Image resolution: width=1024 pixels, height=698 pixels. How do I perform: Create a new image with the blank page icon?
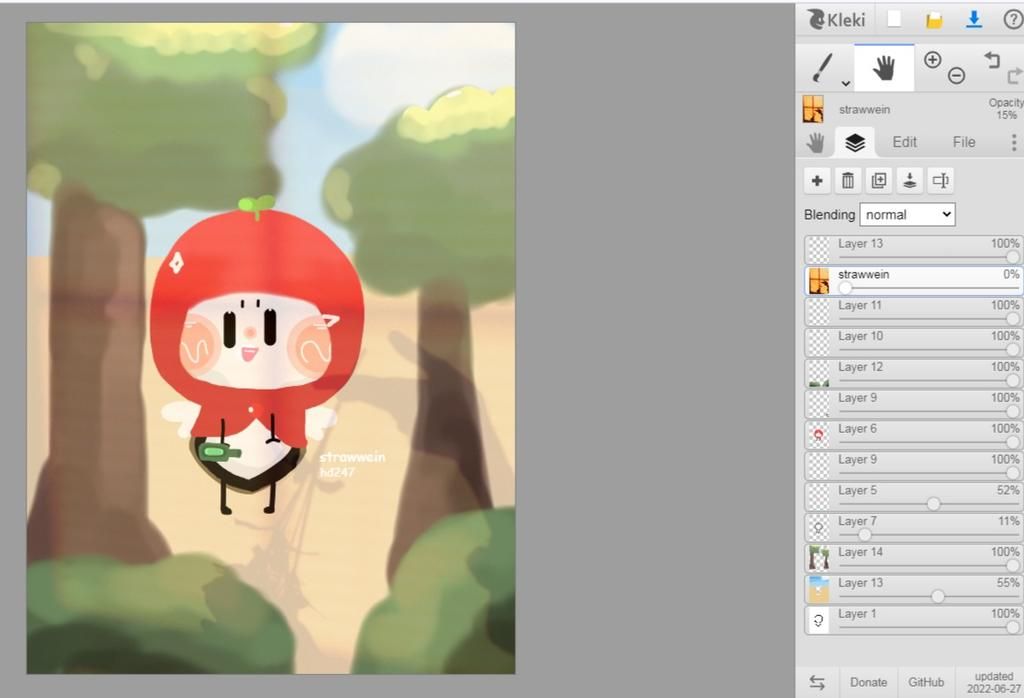894,20
